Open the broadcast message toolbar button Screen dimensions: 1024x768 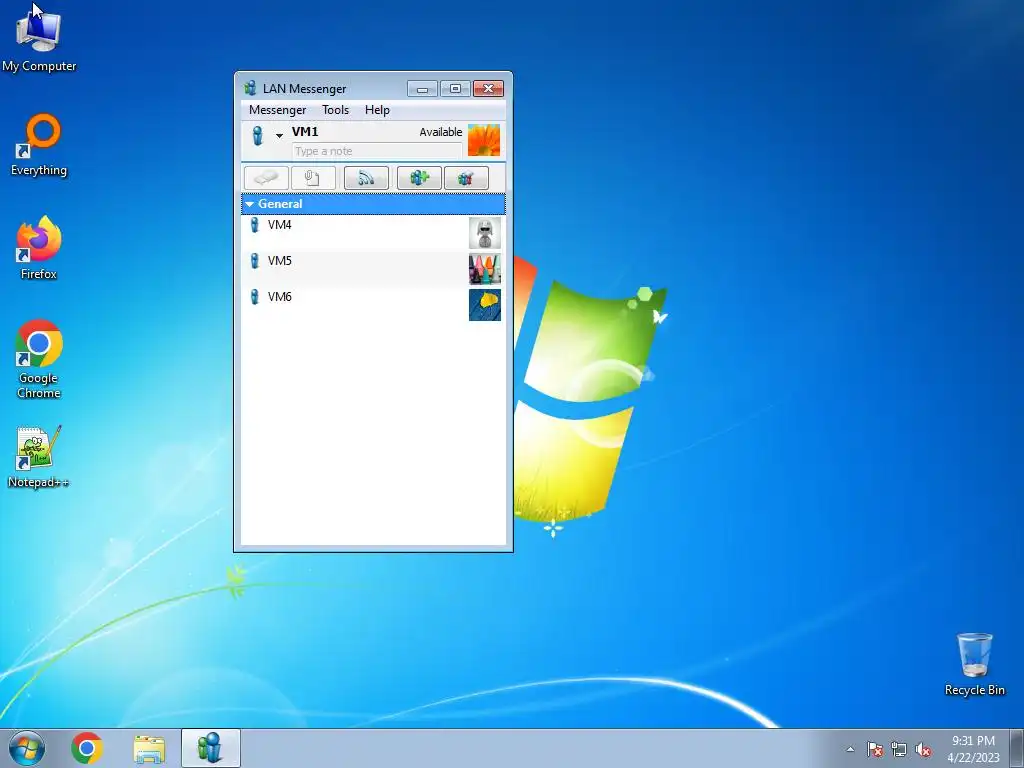coord(366,178)
